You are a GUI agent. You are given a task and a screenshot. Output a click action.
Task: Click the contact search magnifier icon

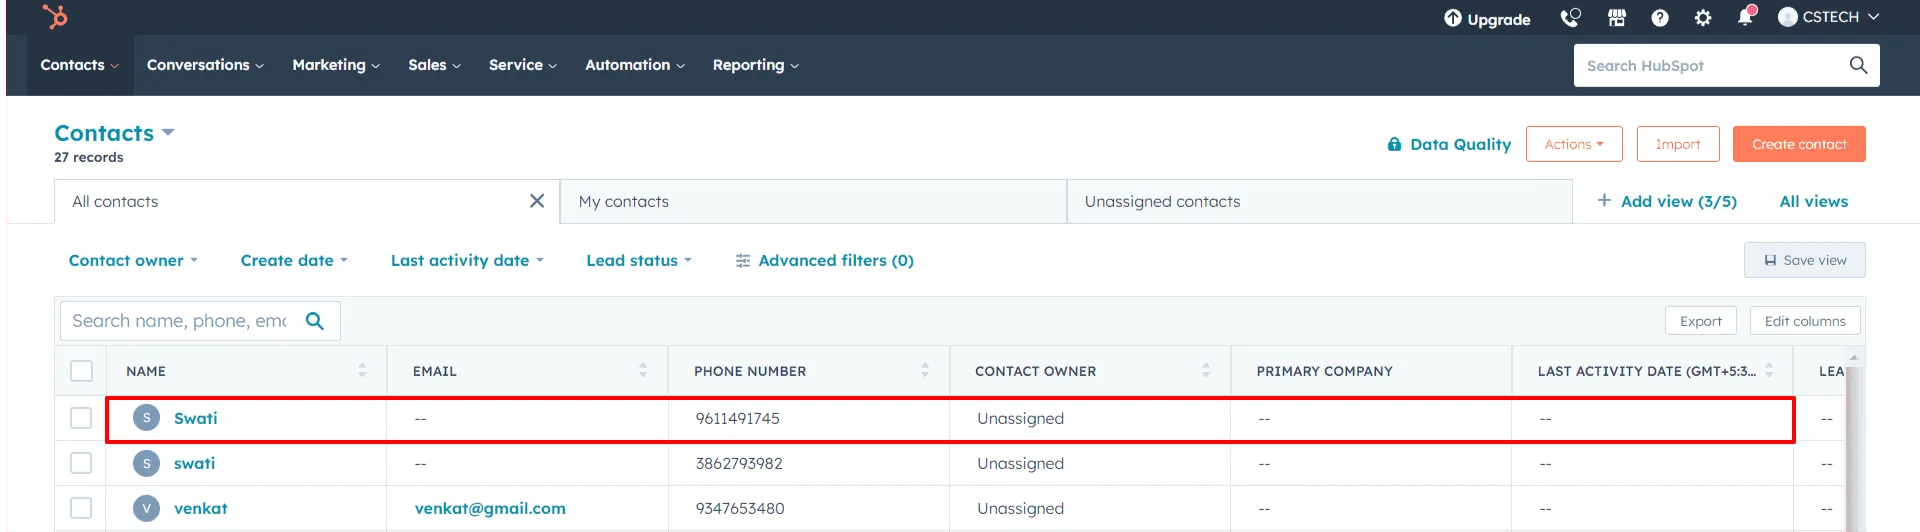pyautogui.click(x=315, y=321)
